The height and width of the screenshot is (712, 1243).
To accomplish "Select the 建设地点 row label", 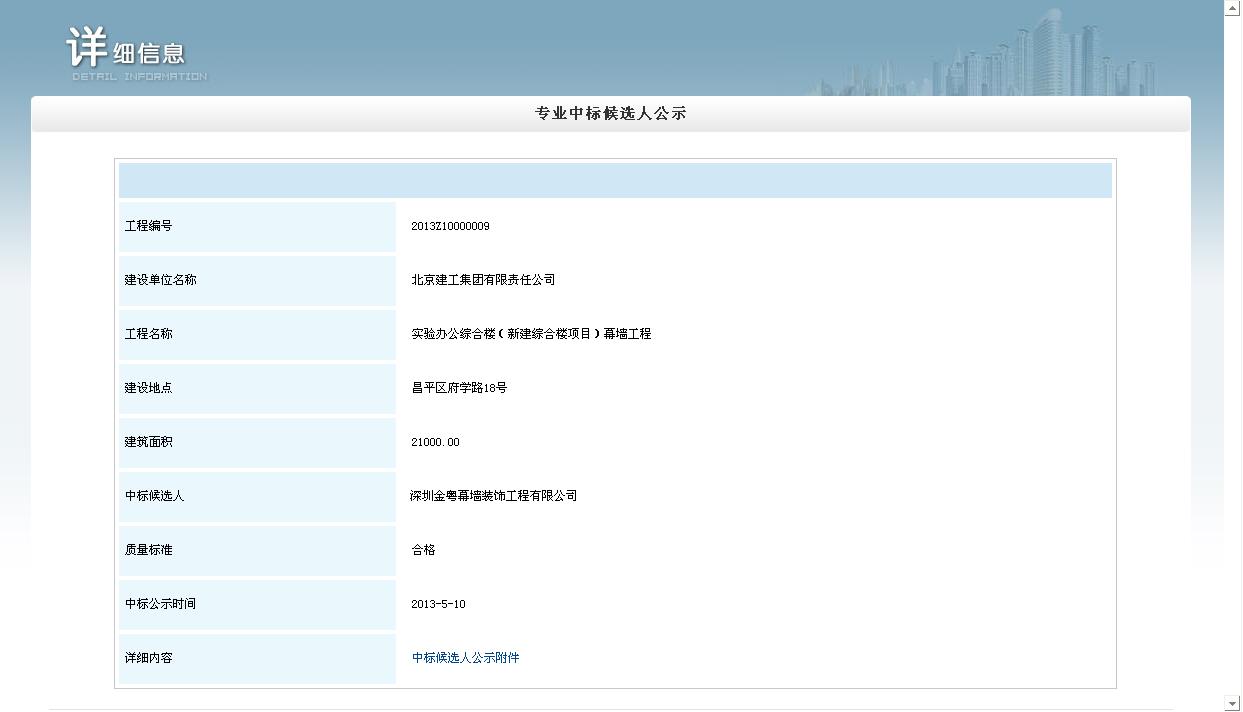I will pos(148,388).
